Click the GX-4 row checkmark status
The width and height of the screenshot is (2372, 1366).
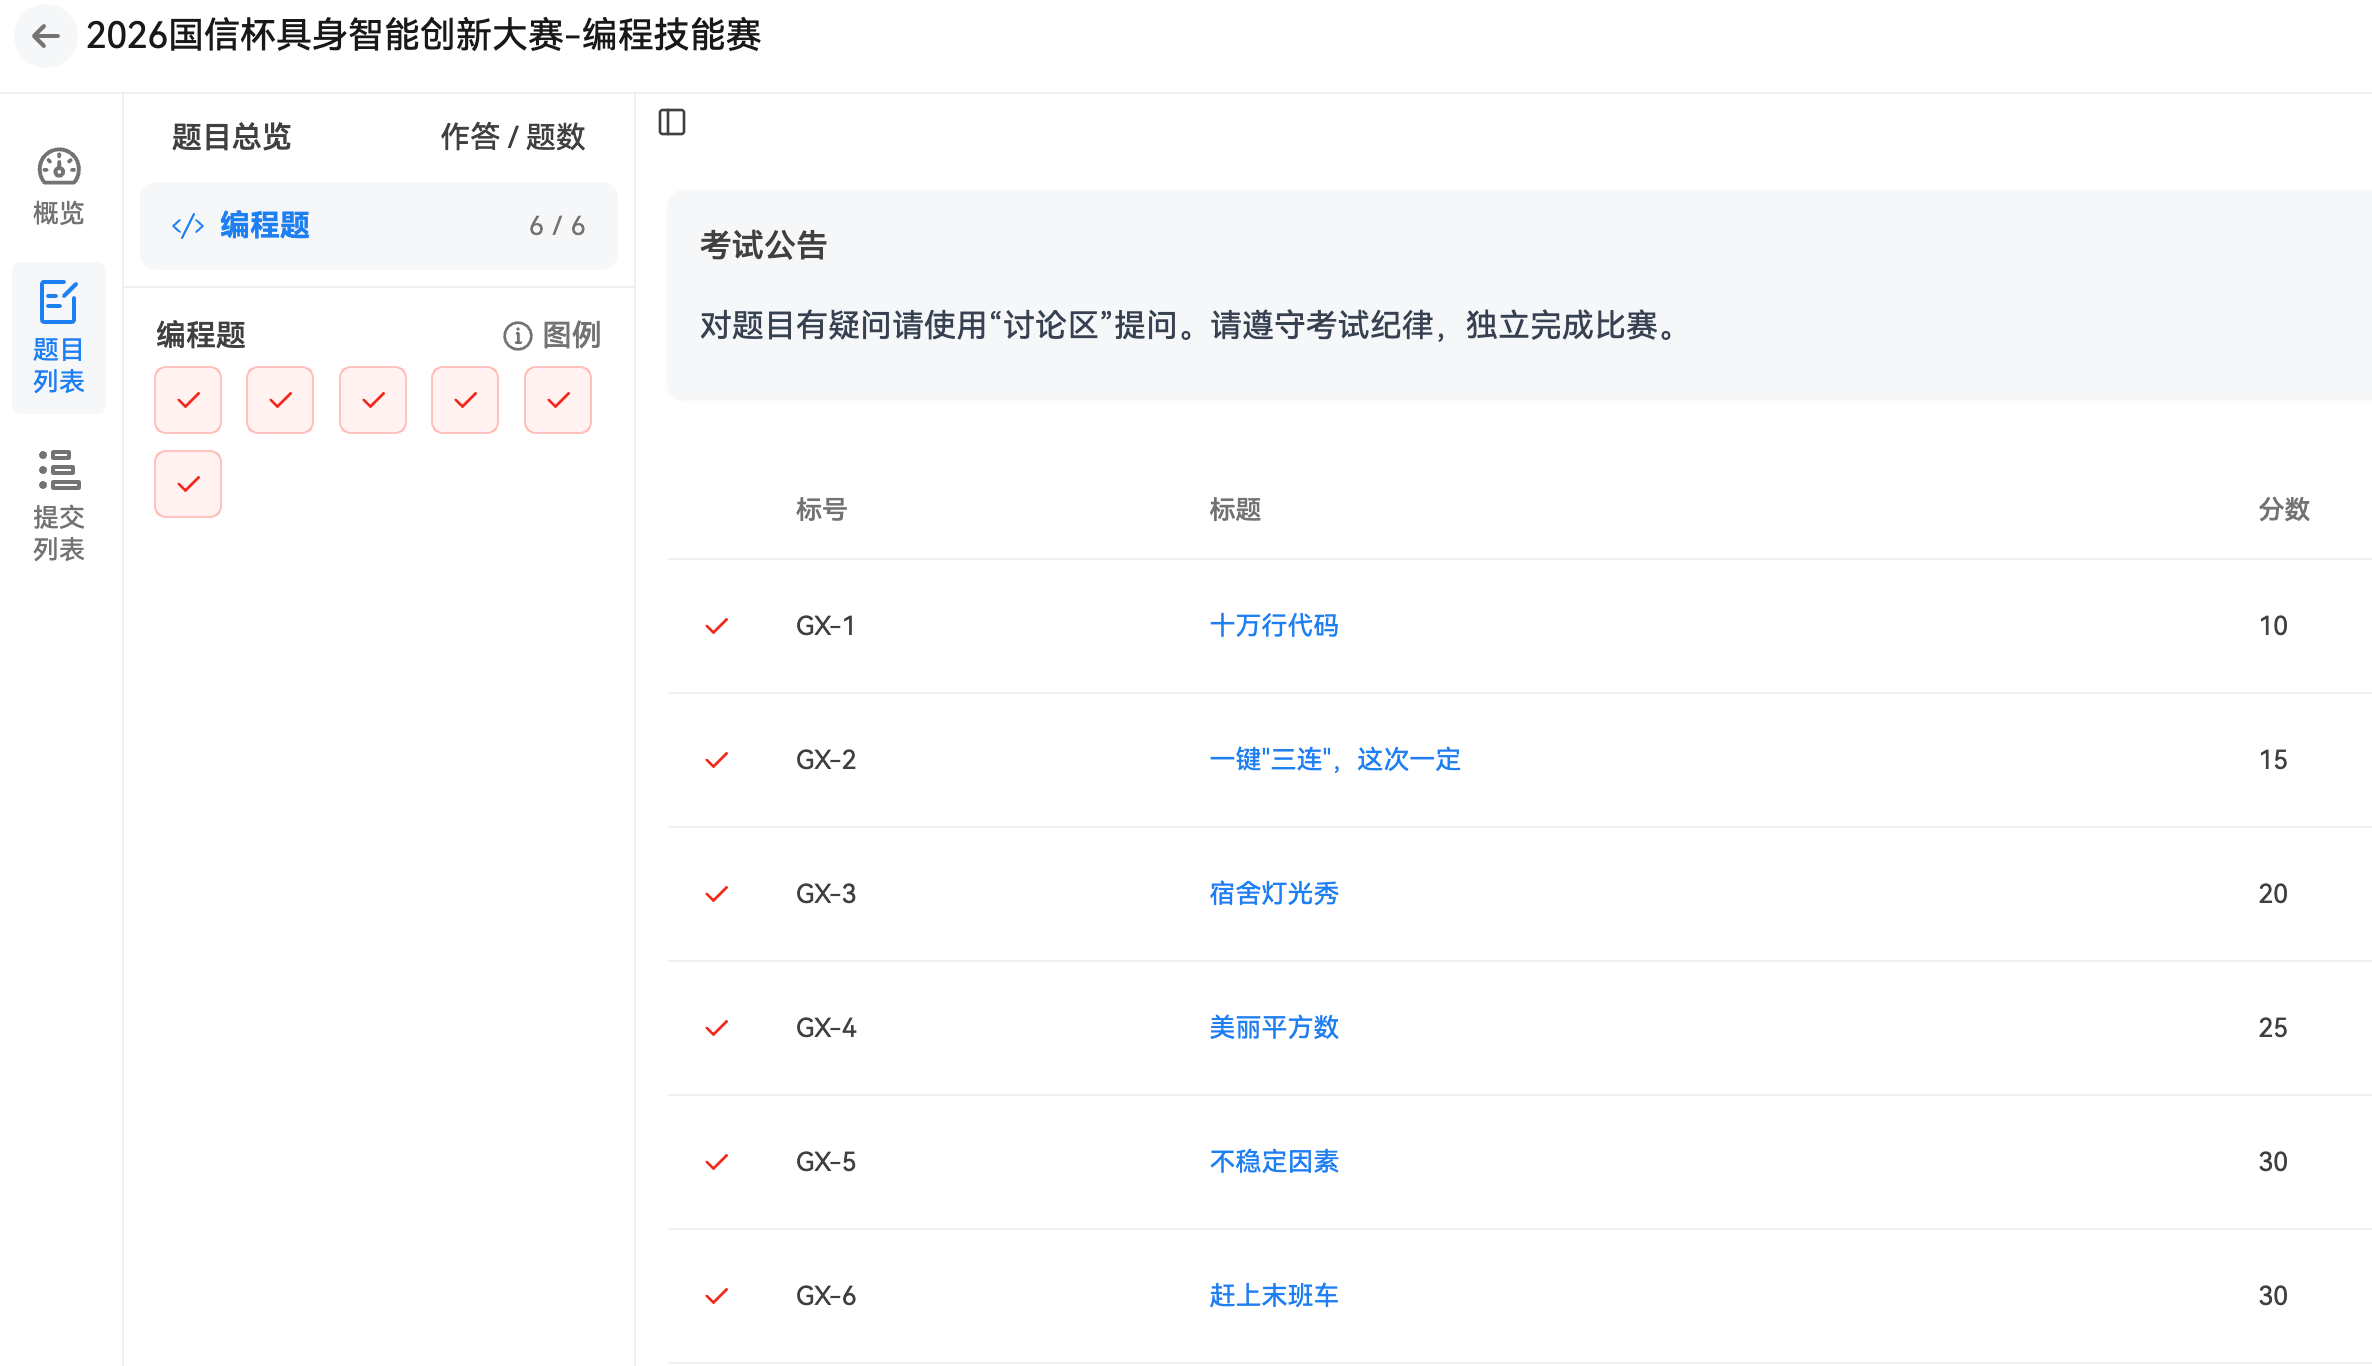[717, 1028]
